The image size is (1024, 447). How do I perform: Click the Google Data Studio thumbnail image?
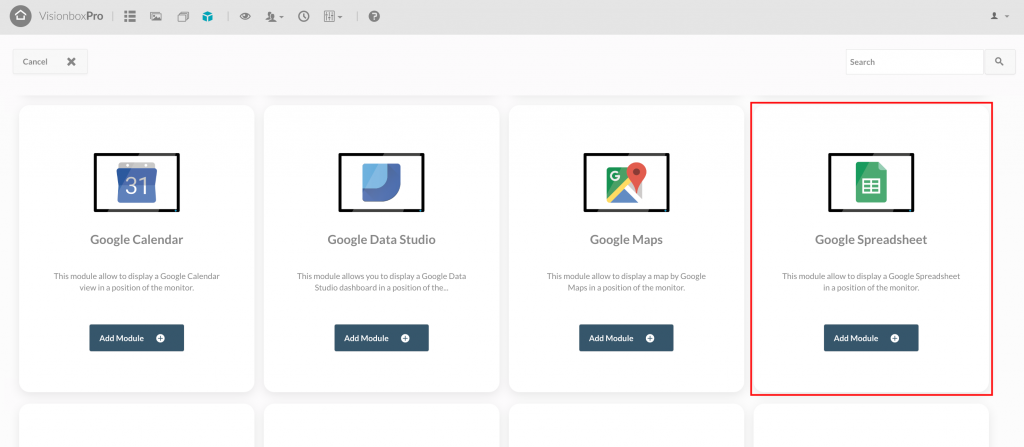381,182
